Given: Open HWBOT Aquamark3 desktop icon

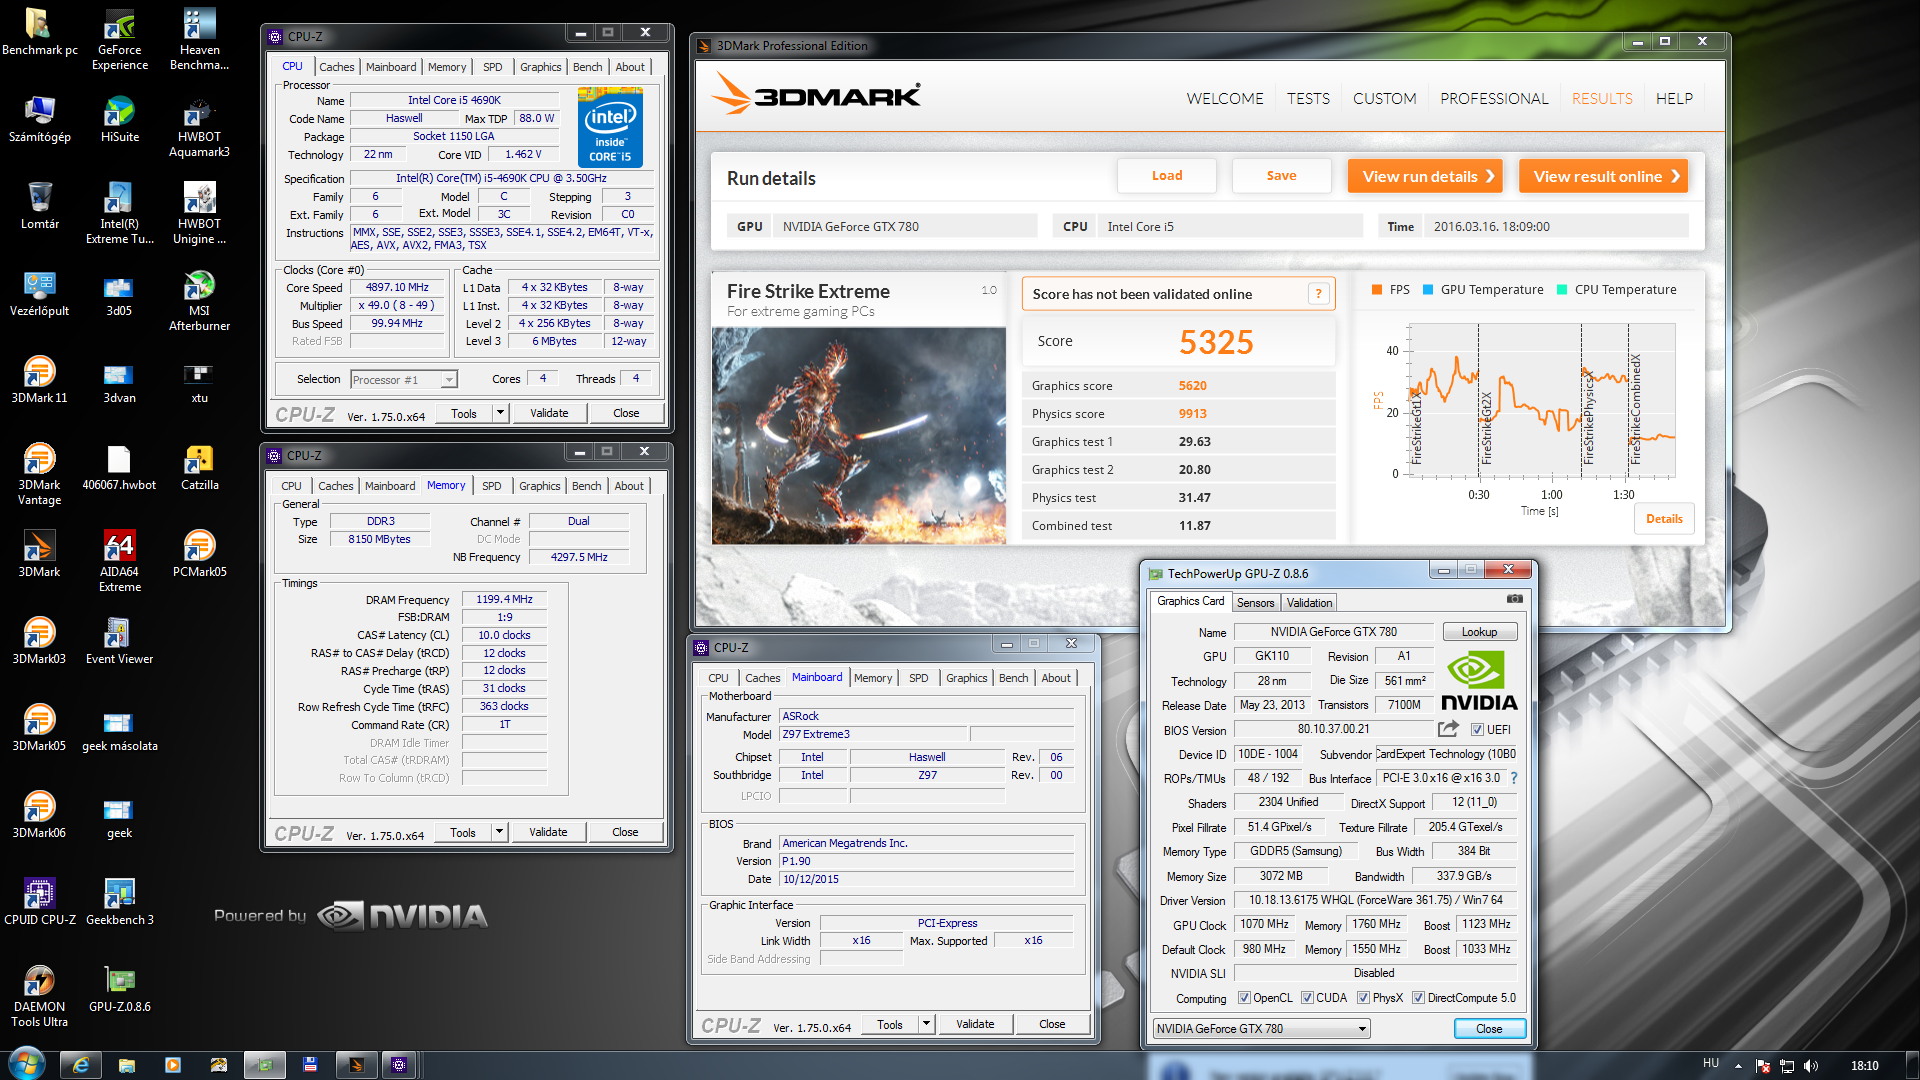Looking at the screenshot, I should click(x=200, y=127).
